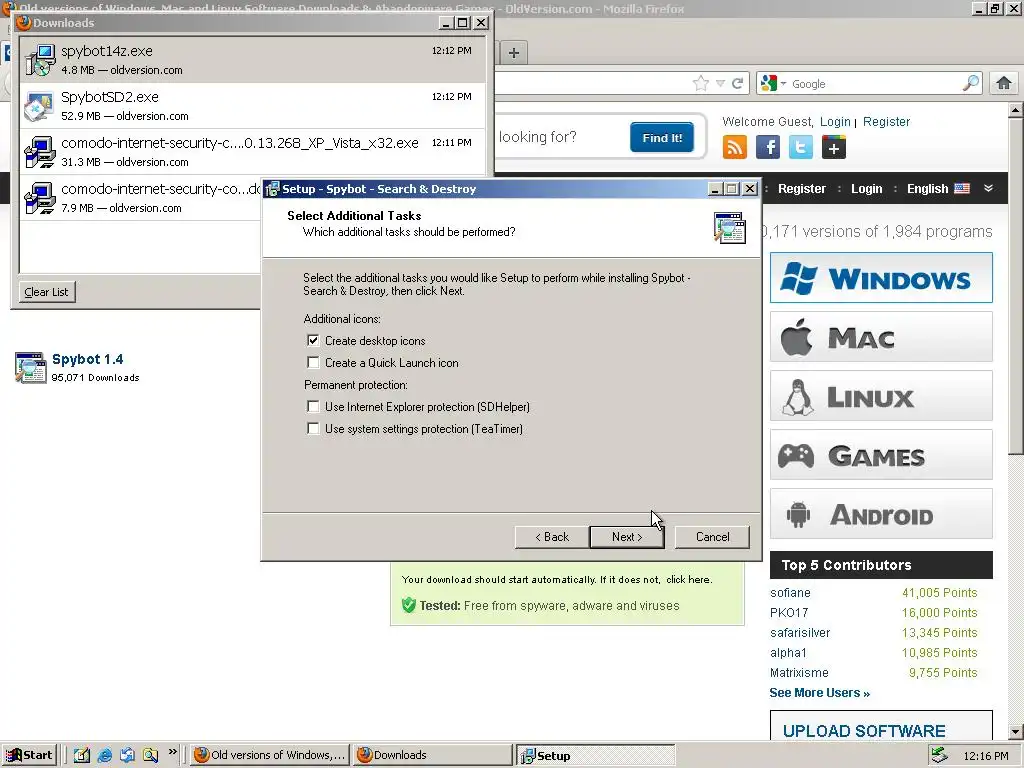Select comodo XP_Vista_x32.exe download entry
Image resolution: width=1024 pixels, height=768 pixels.
(253, 152)
